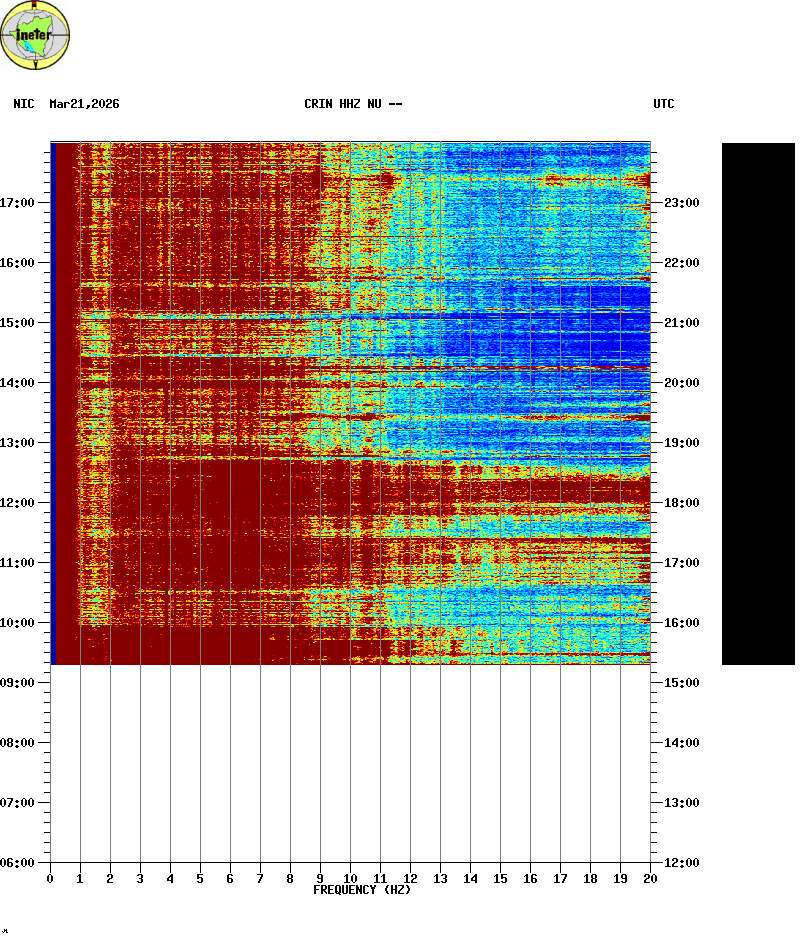The height and width of the screenshot is (942, 802).
Task: Select the NIC label in the header
Action: (23, 104)
